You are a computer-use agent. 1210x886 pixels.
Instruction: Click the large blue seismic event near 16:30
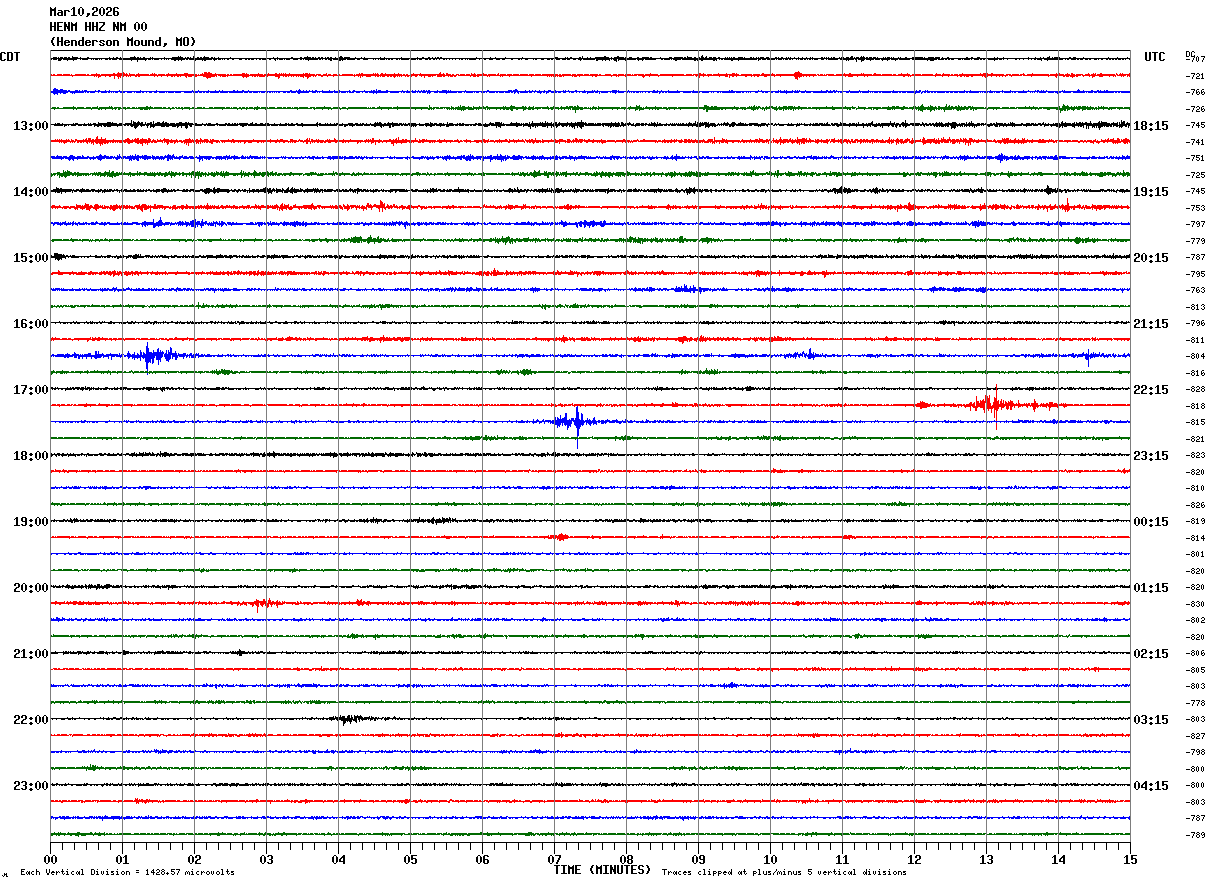155,355
